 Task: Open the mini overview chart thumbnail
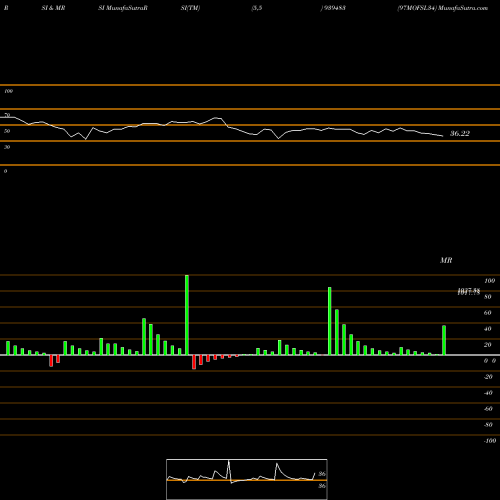(x=247, y=479)
